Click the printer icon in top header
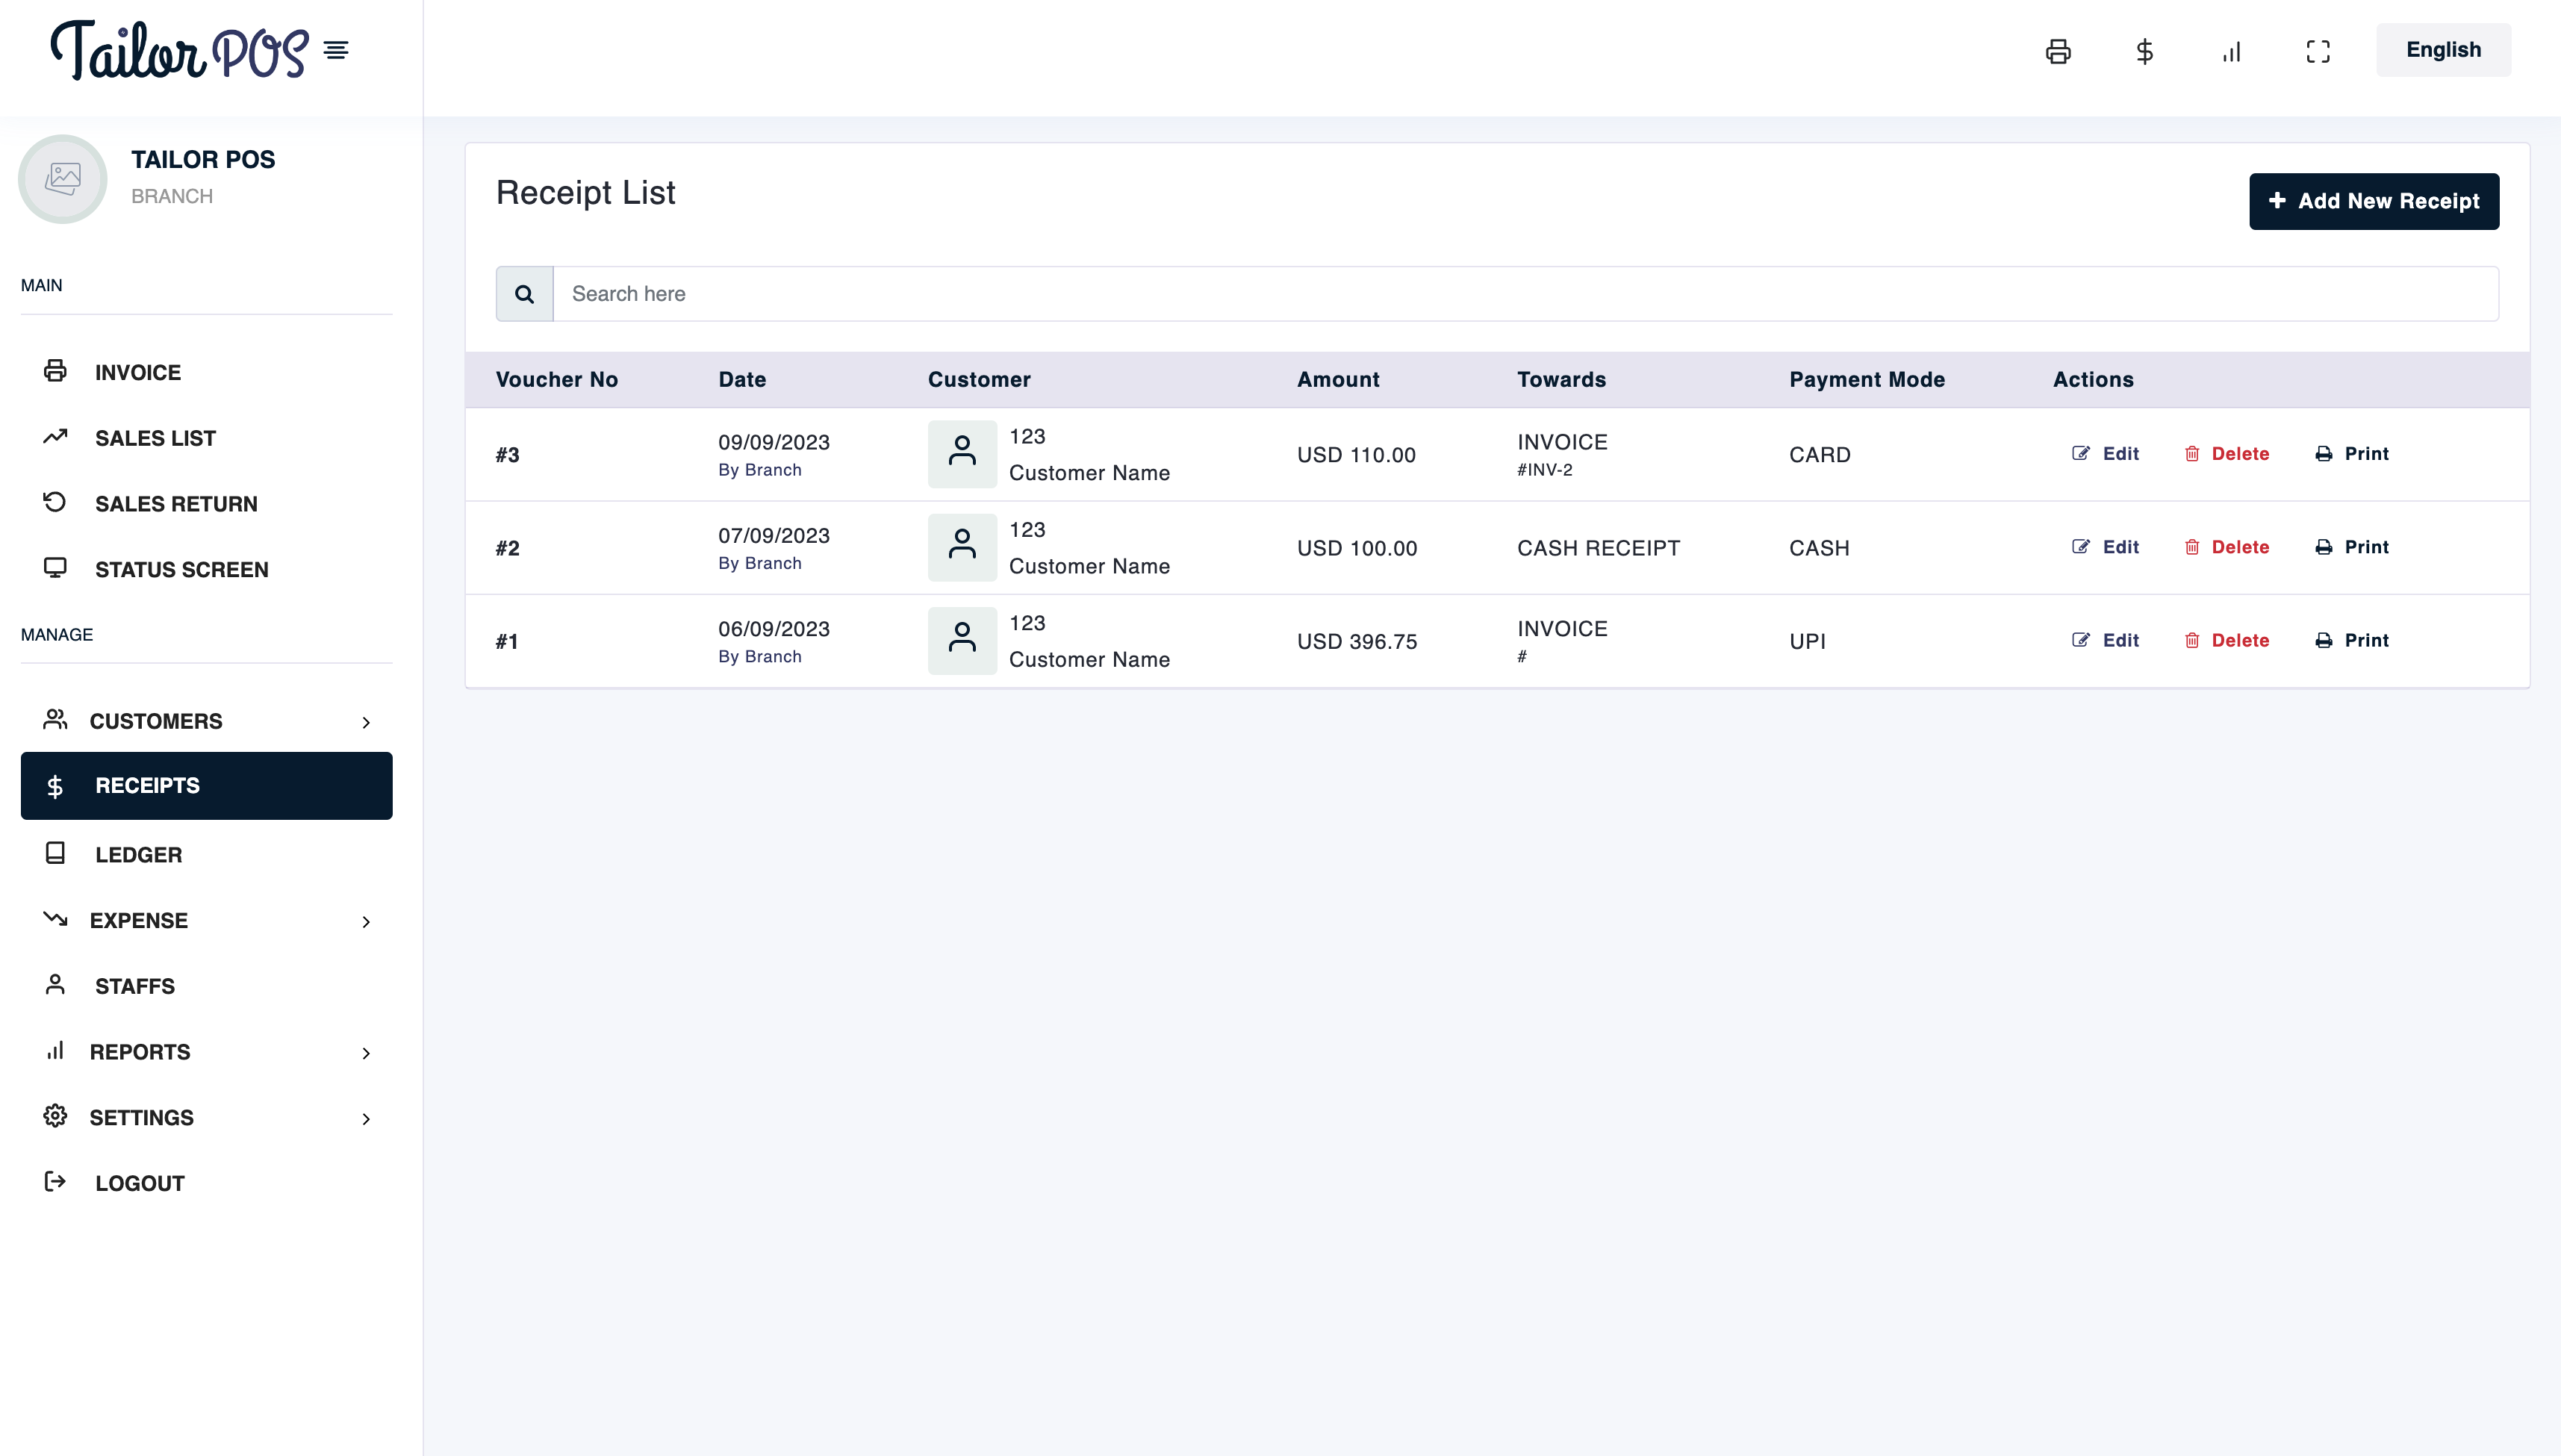The width and height of the screenshot is (2561, 1456). 2057,51
